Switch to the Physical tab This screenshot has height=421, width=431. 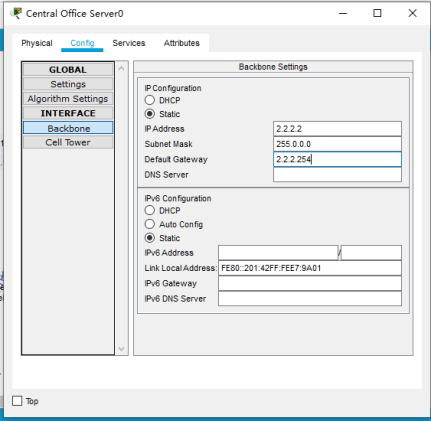(37, 43)
